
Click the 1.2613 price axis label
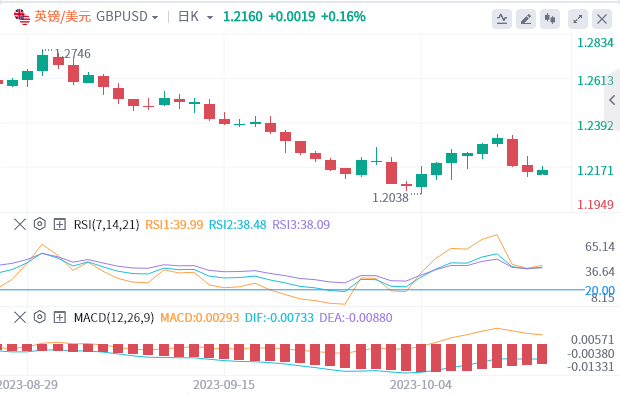coord(595,81)
